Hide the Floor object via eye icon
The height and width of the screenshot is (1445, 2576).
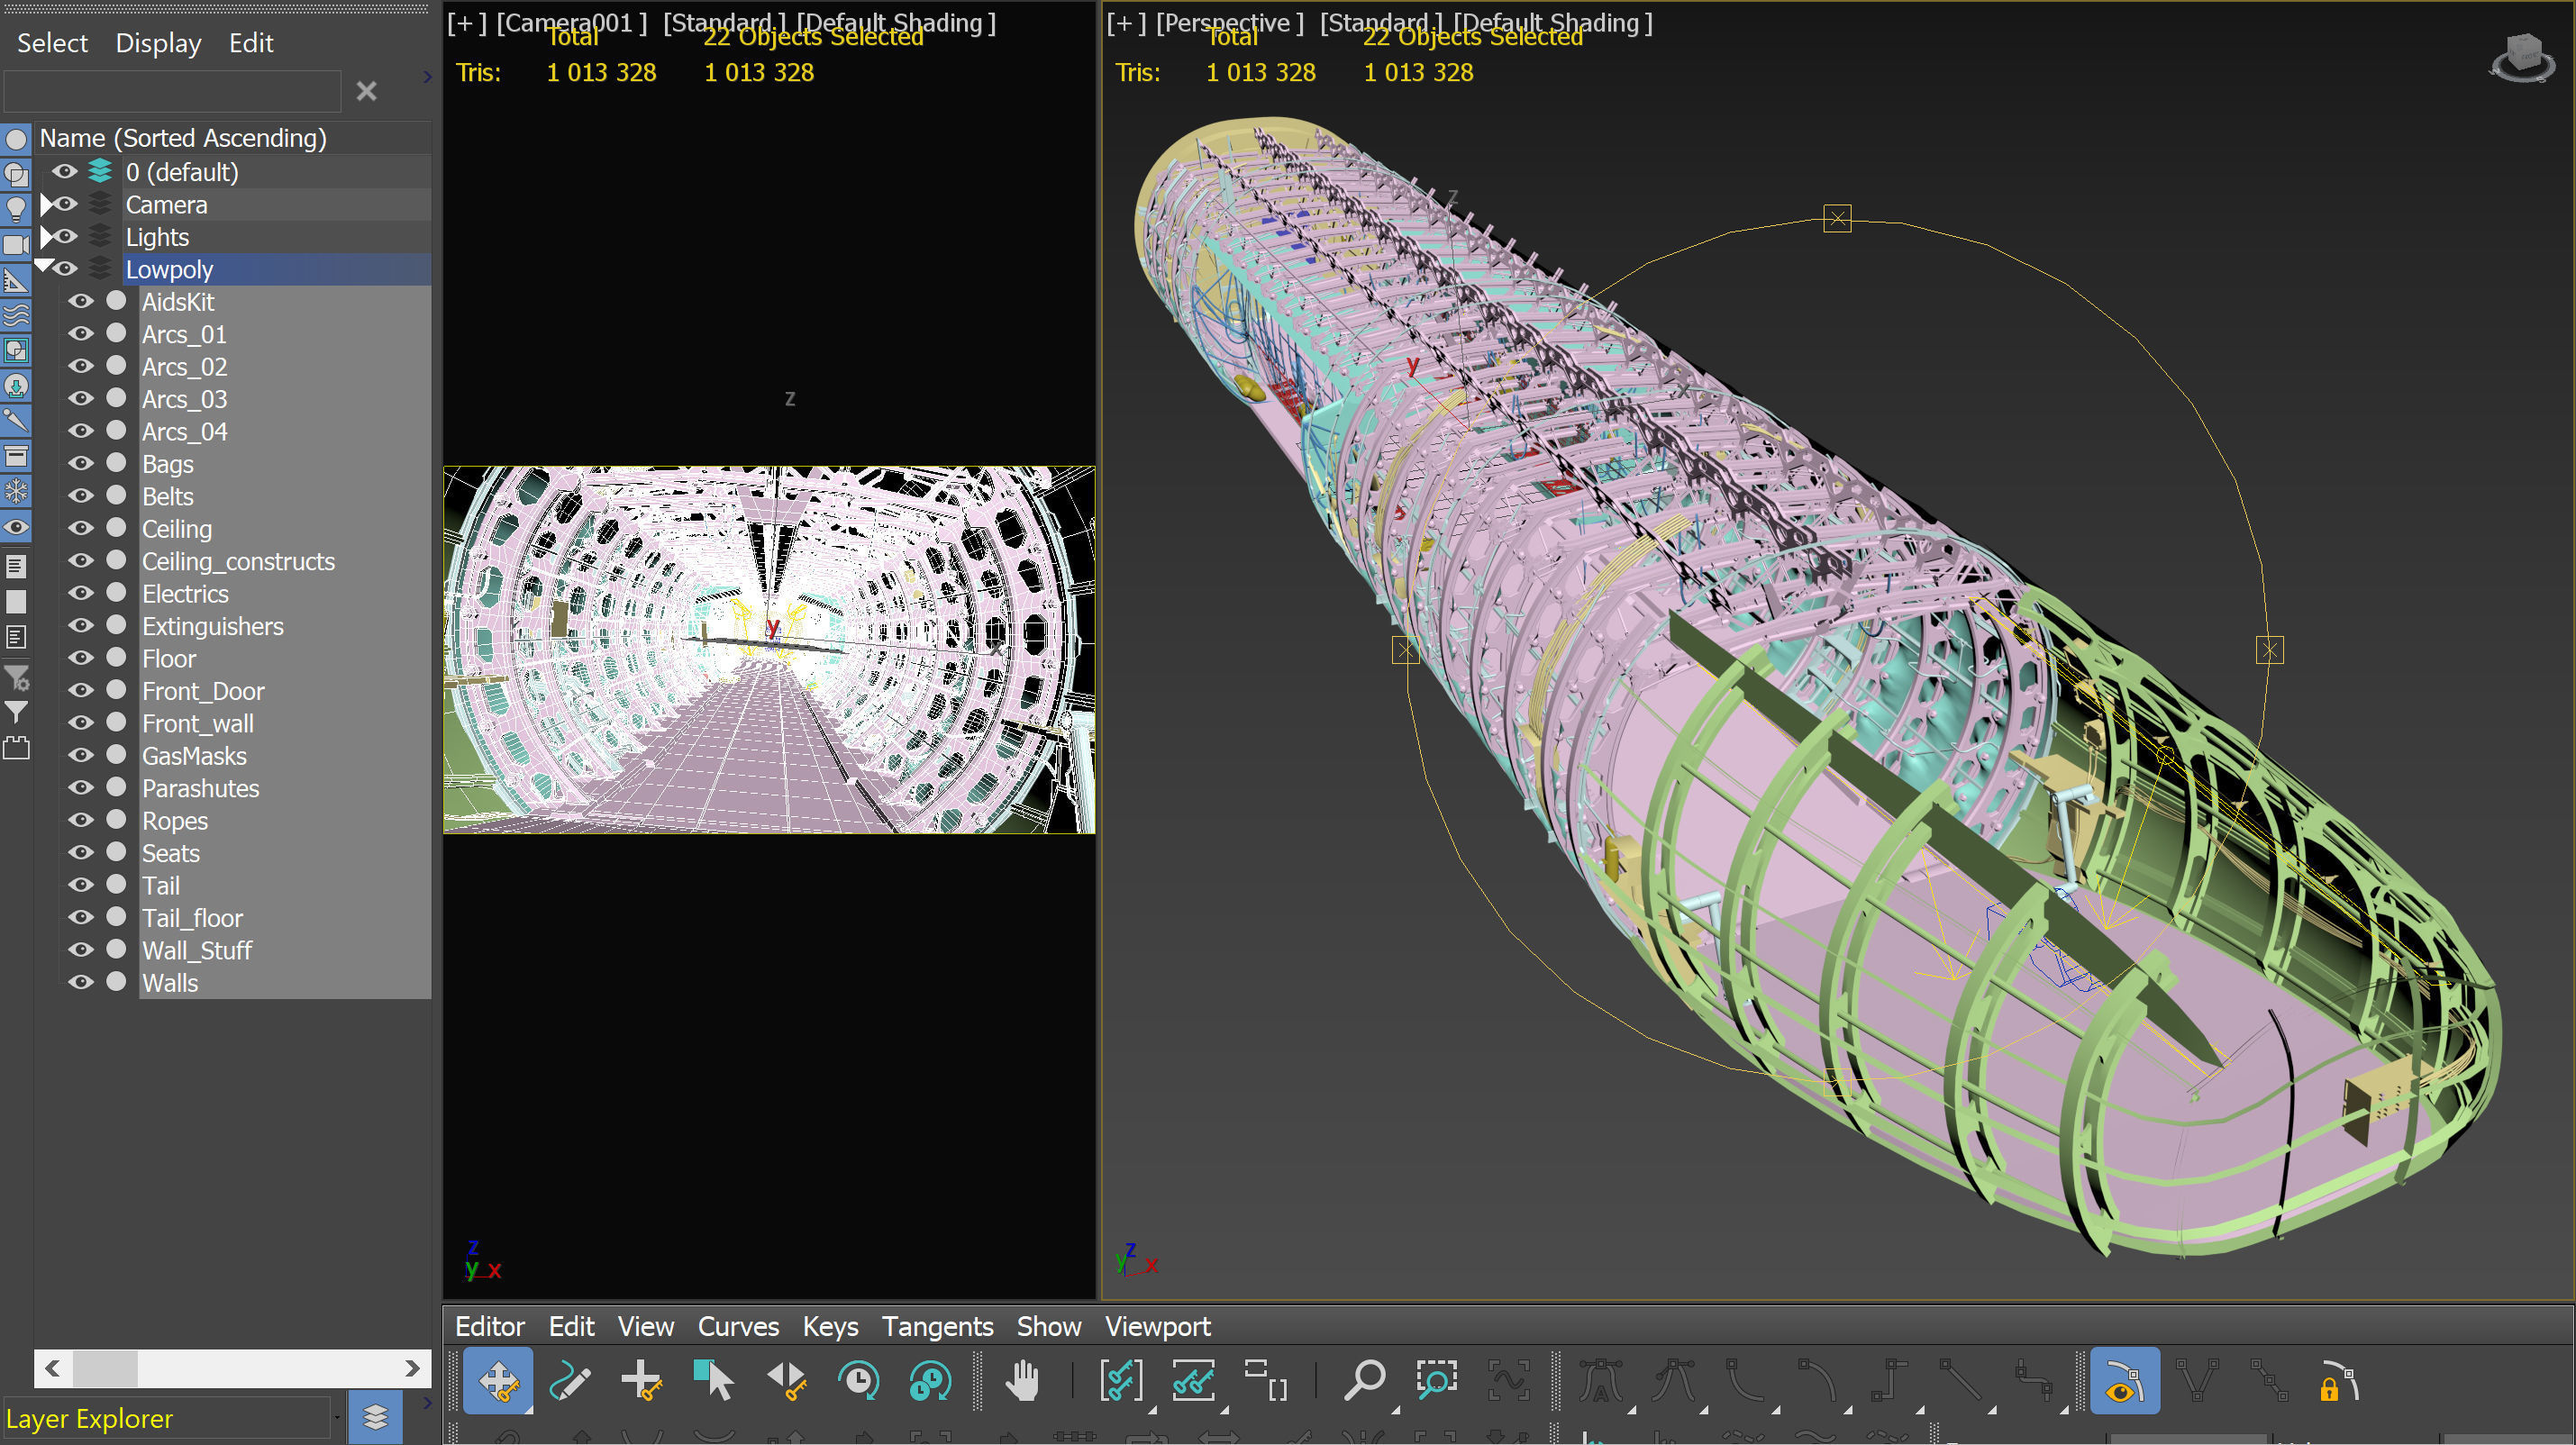coord(81,658)
